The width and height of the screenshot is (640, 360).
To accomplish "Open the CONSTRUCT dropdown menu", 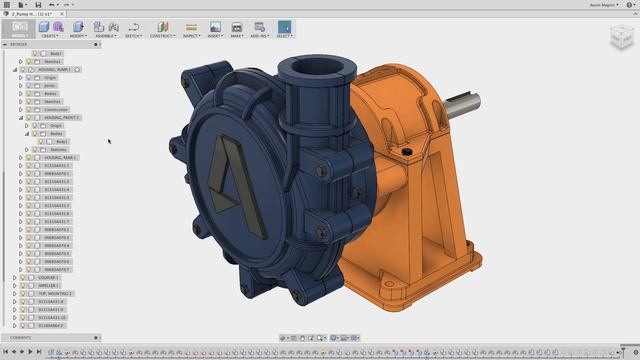I will (x=162, y=36).
